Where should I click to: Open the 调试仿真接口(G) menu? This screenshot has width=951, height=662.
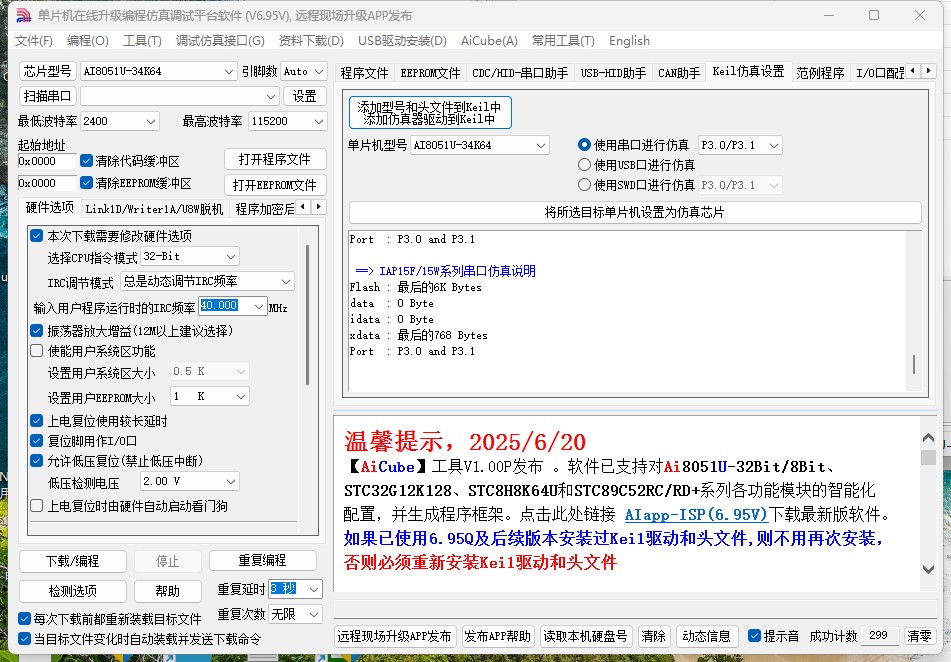(x=220, y=41)
